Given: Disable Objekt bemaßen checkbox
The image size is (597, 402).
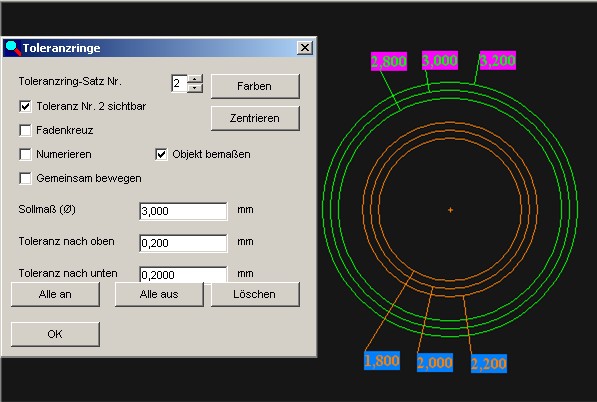Looking at the screenshot, I should (161, 154).
